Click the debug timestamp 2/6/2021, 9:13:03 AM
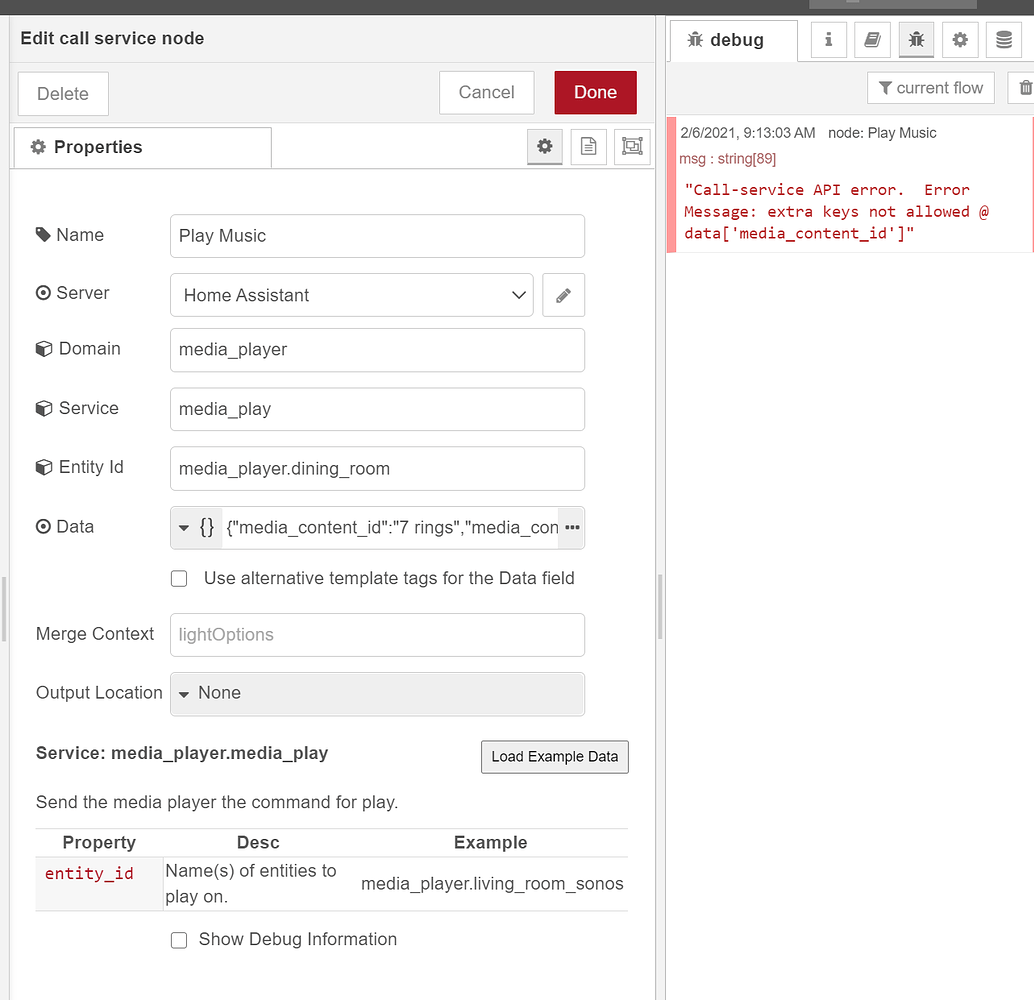Viewport: 1034px width, 1000px height. click(748, 133)
